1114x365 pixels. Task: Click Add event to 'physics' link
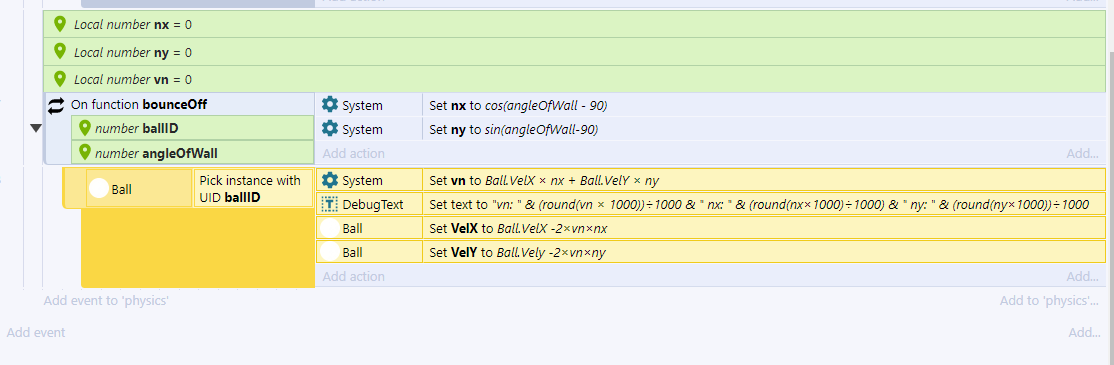(106, 300)
